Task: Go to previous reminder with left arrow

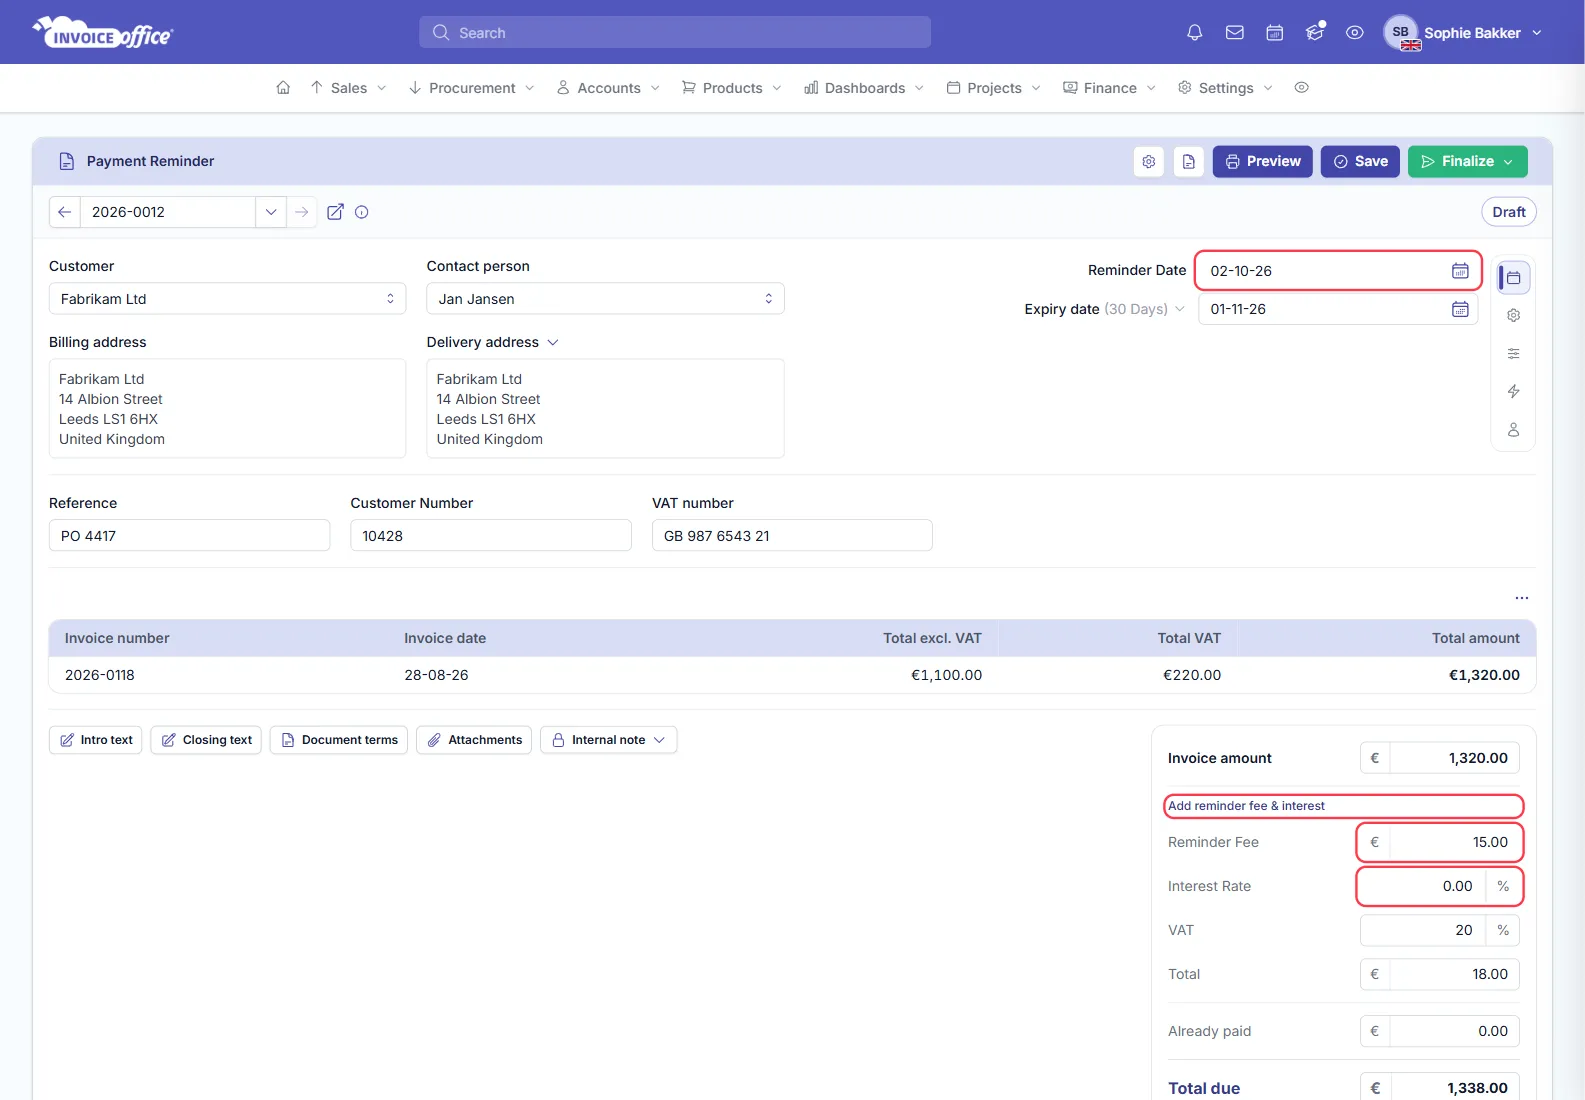Action: 65,212
